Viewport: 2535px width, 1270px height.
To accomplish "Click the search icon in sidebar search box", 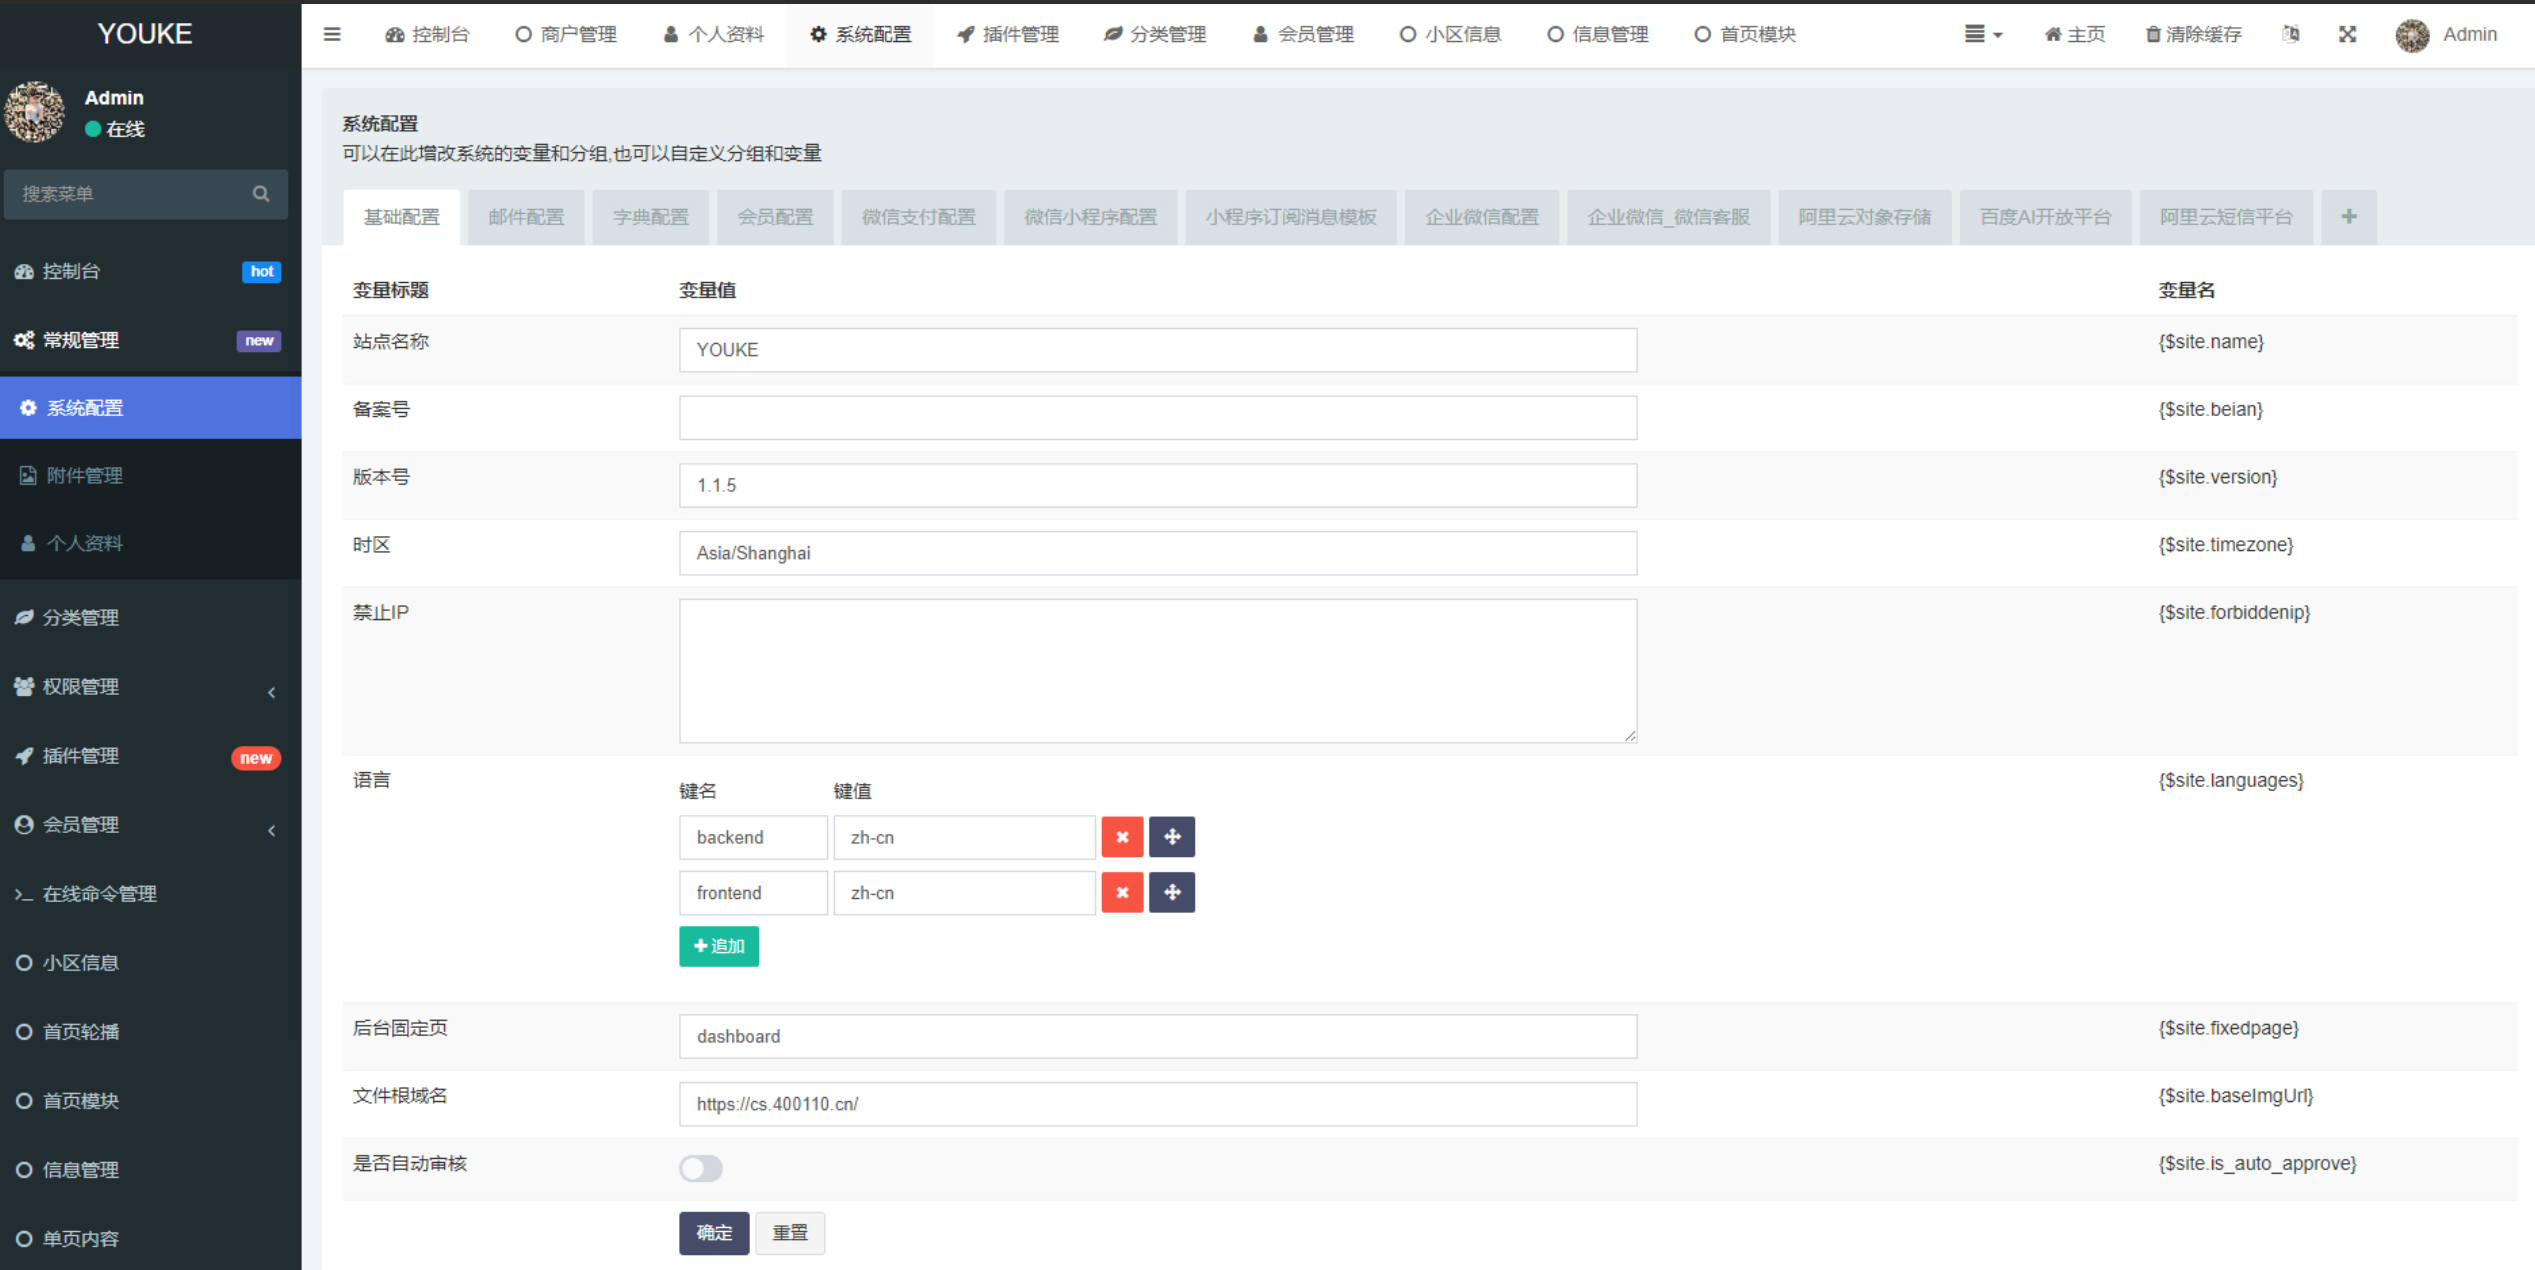I will pyautogui.click(x=260, y=194).
